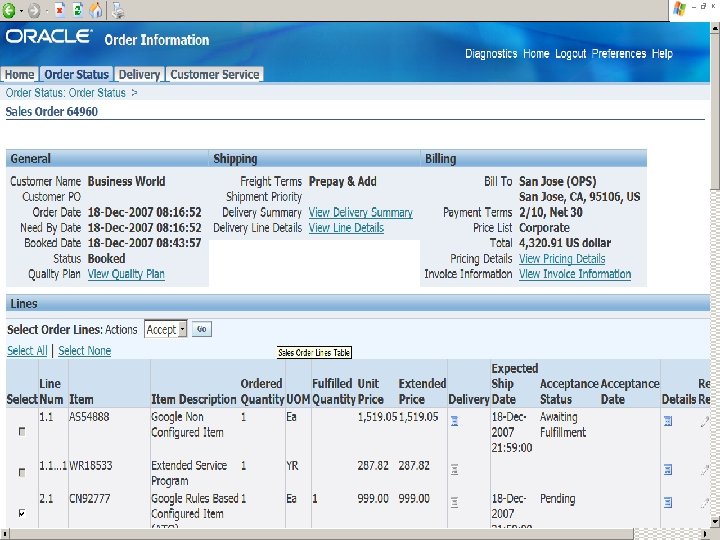Screen dimensions: 720x540
Task: Open the View Quality Plan link
Action: (x=126, y=274)
